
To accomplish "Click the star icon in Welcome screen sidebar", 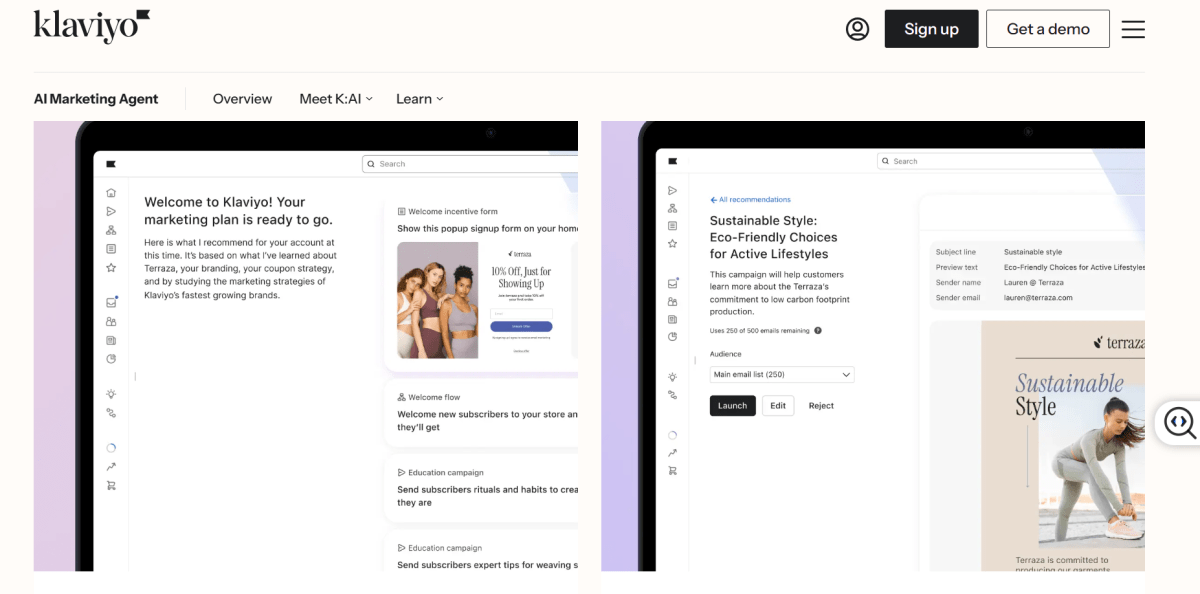I will pyautogui.click(x=111, y=267).
